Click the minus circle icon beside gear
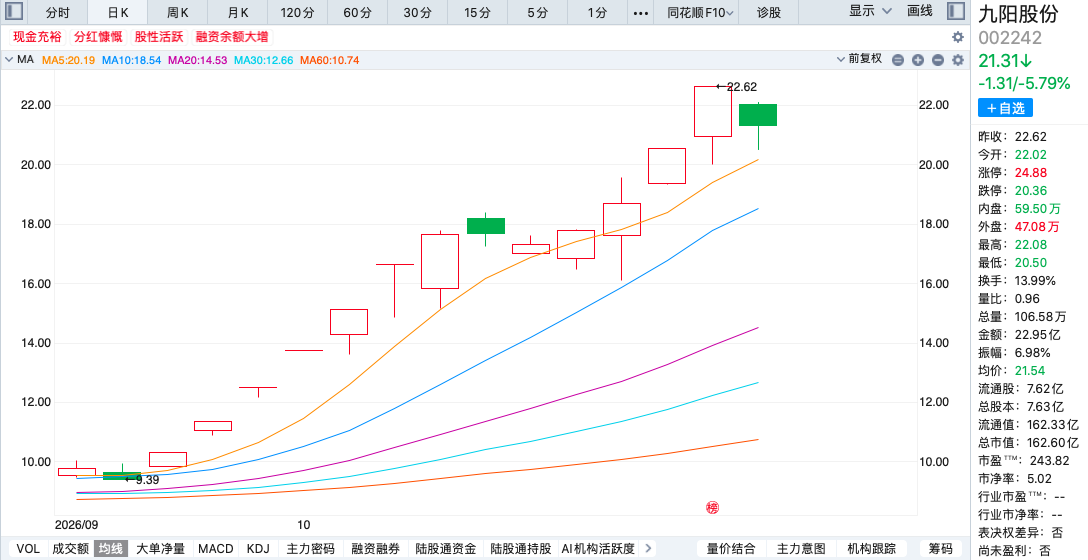Viewport: 1088px width, 560px height. [938, 60]
